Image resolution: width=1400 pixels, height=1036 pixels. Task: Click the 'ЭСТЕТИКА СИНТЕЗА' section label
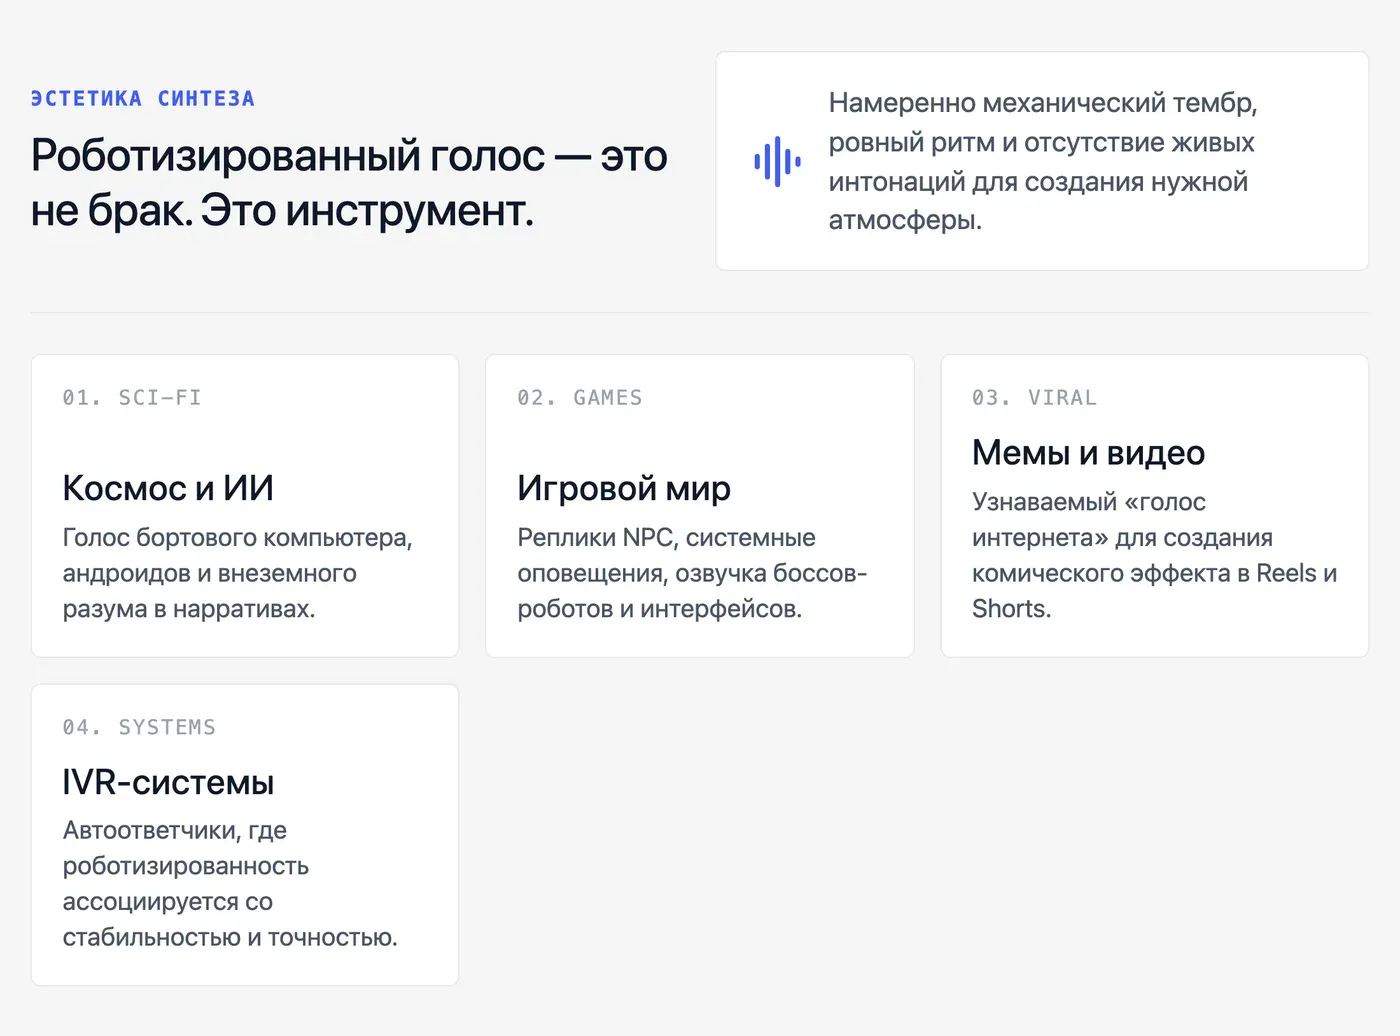tap(143, 99)
